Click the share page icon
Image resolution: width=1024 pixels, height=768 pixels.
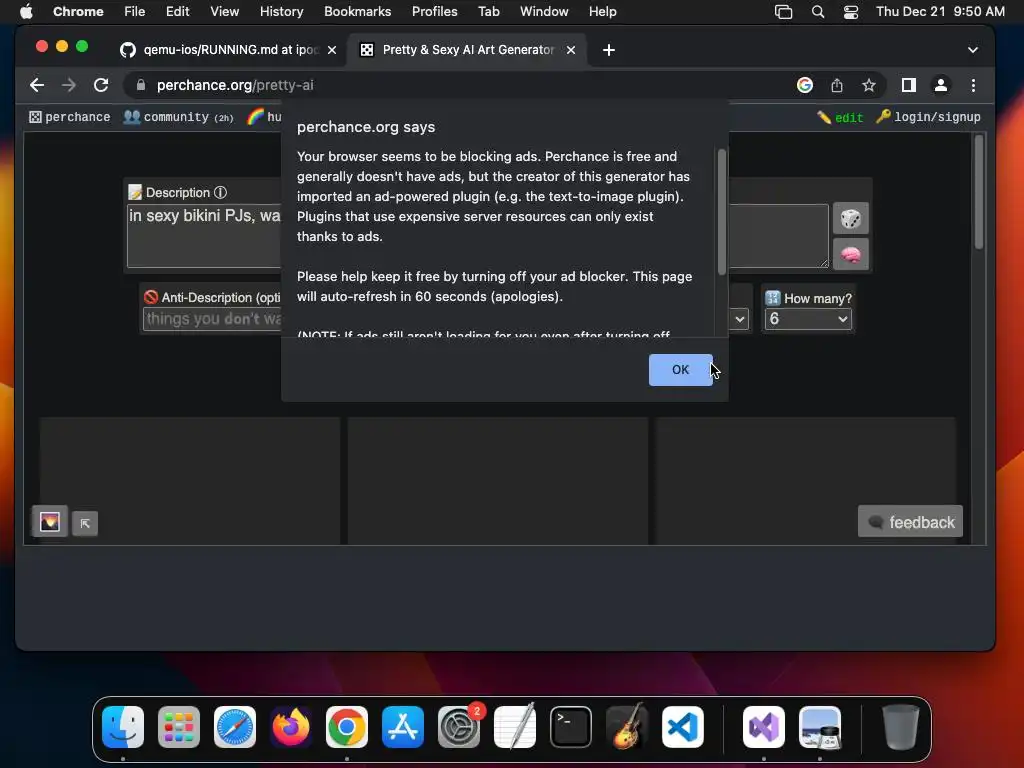pyautogui.click(x=837, y=85)
